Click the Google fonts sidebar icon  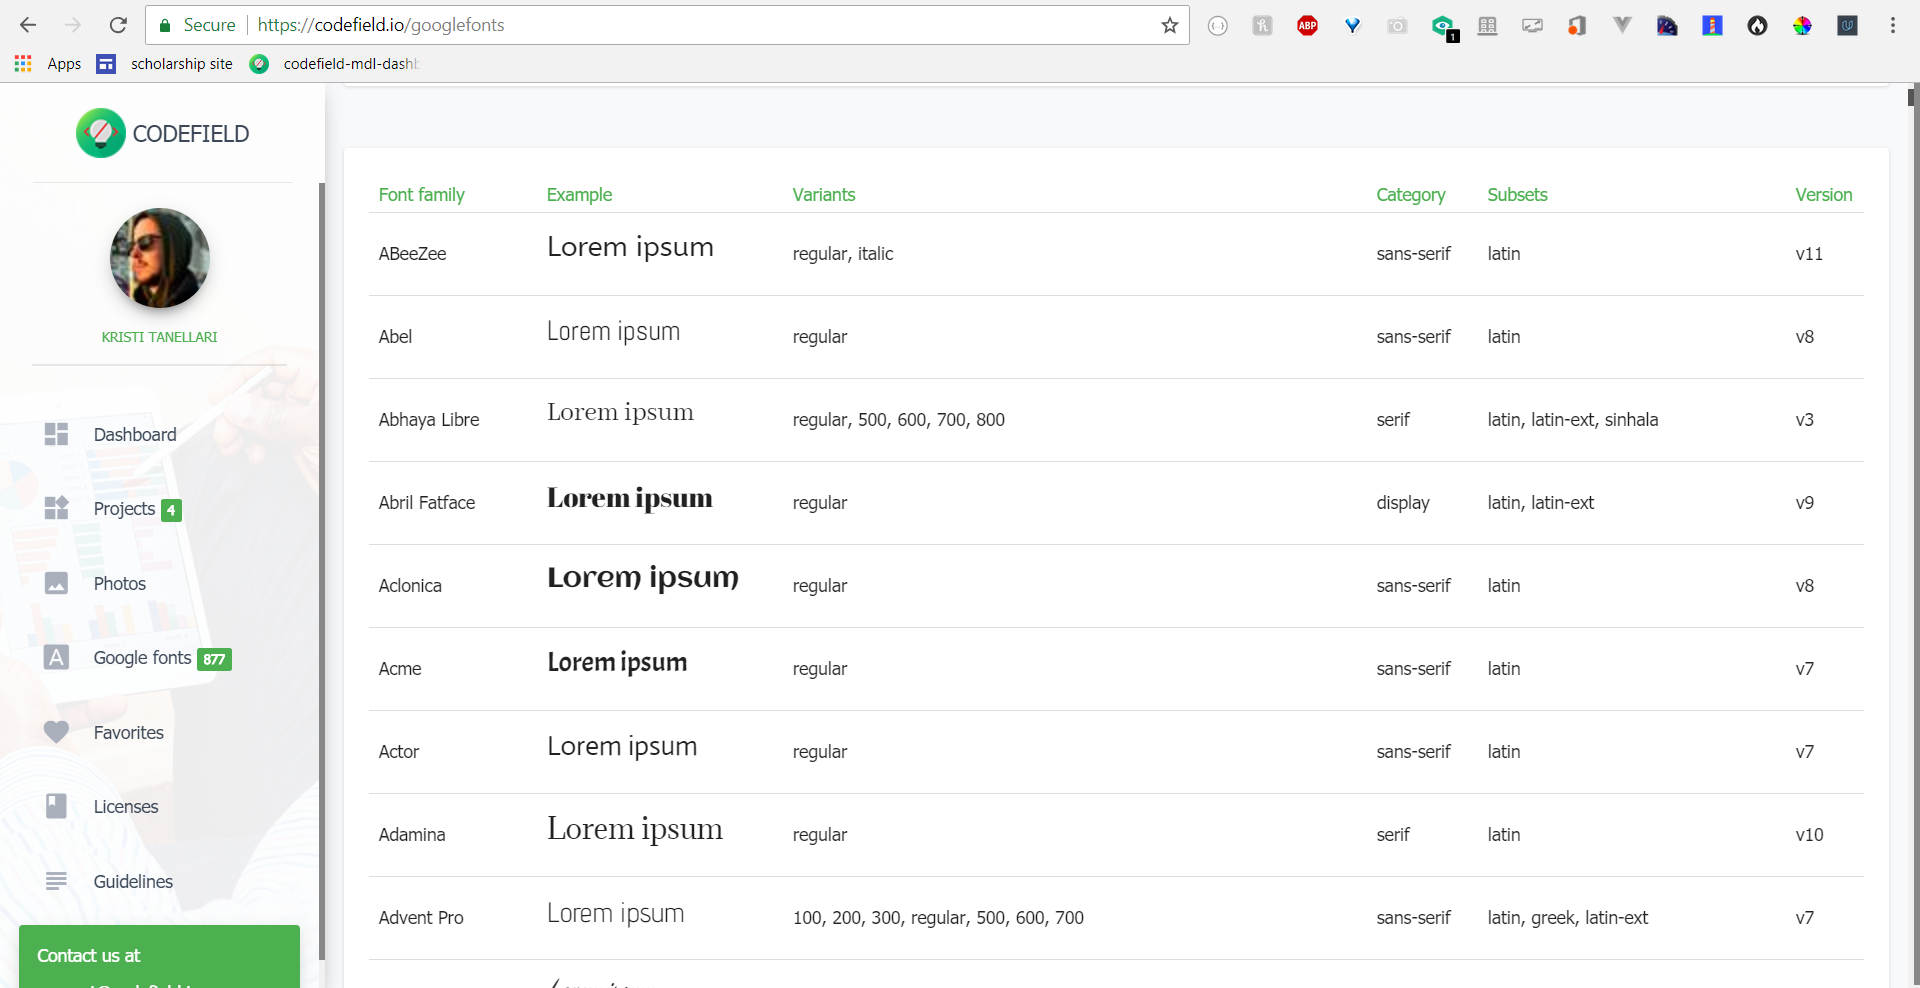coord(57,657)
